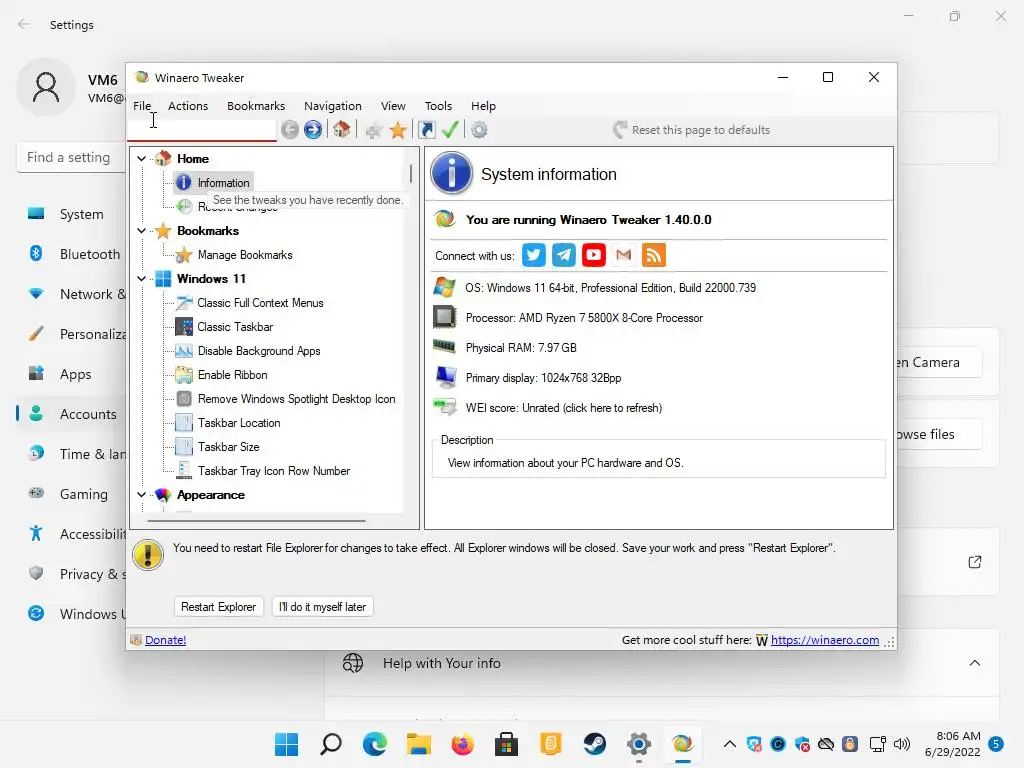
Task: Open Gaming in Settings sidebar
Action: [x=72, y=494]
